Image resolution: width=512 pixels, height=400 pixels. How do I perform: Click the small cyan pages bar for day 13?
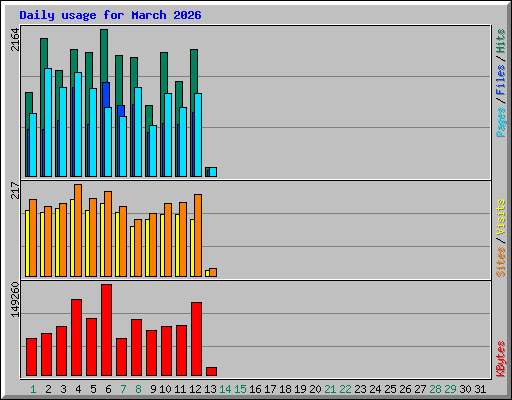[x=213, y=172]
